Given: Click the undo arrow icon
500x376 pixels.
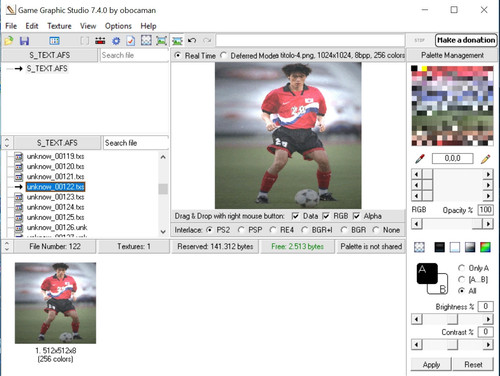Looking at the screenshot, I should tap(192, 40).
